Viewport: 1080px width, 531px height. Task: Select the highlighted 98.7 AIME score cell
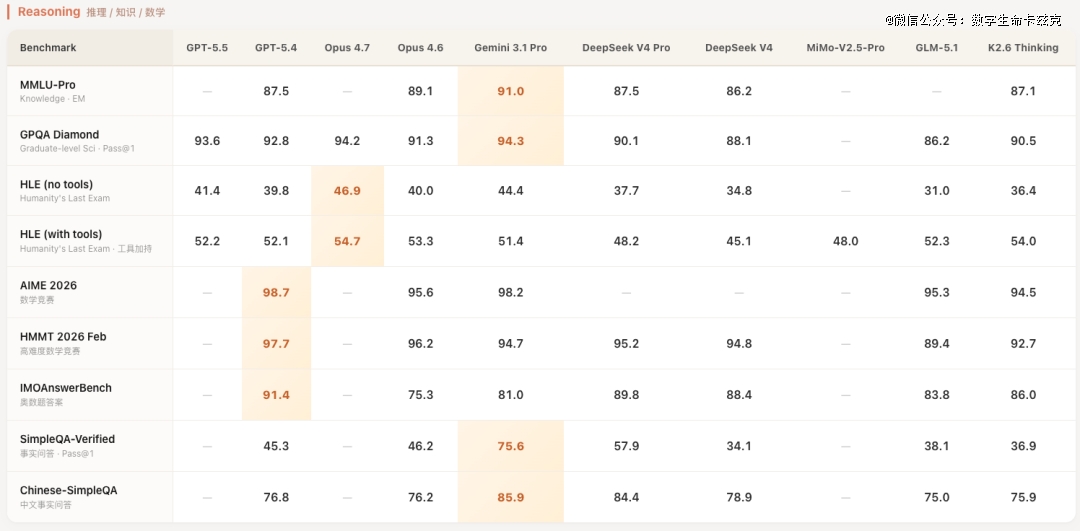click(276, 292)
